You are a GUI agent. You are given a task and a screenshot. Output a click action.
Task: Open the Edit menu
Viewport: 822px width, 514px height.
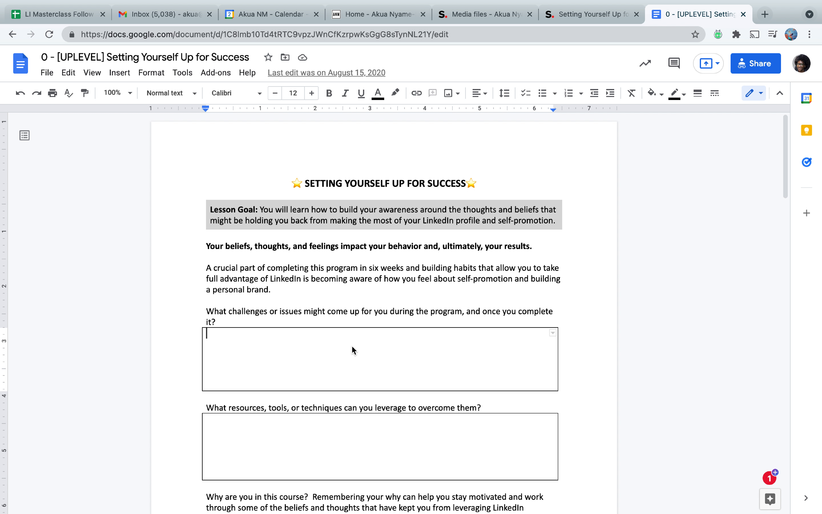click(68, 73)
